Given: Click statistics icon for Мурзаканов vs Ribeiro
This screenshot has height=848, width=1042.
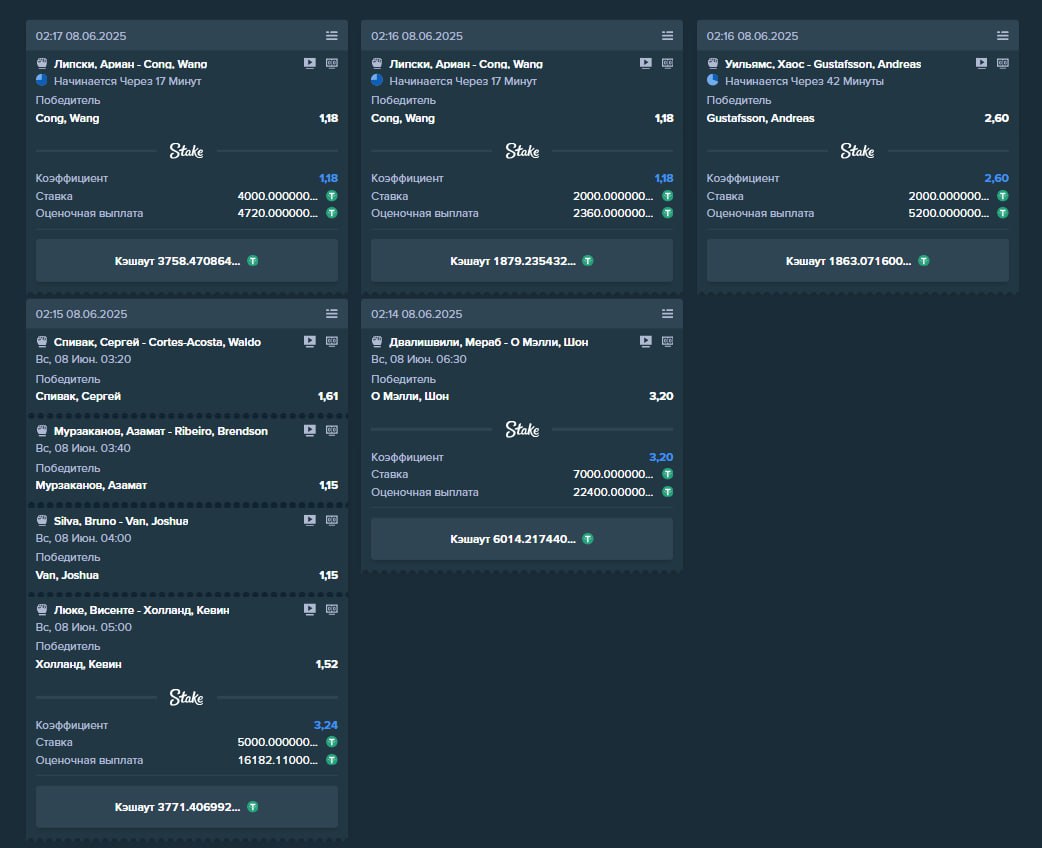Looking at the screenshot, I should 332,431.
